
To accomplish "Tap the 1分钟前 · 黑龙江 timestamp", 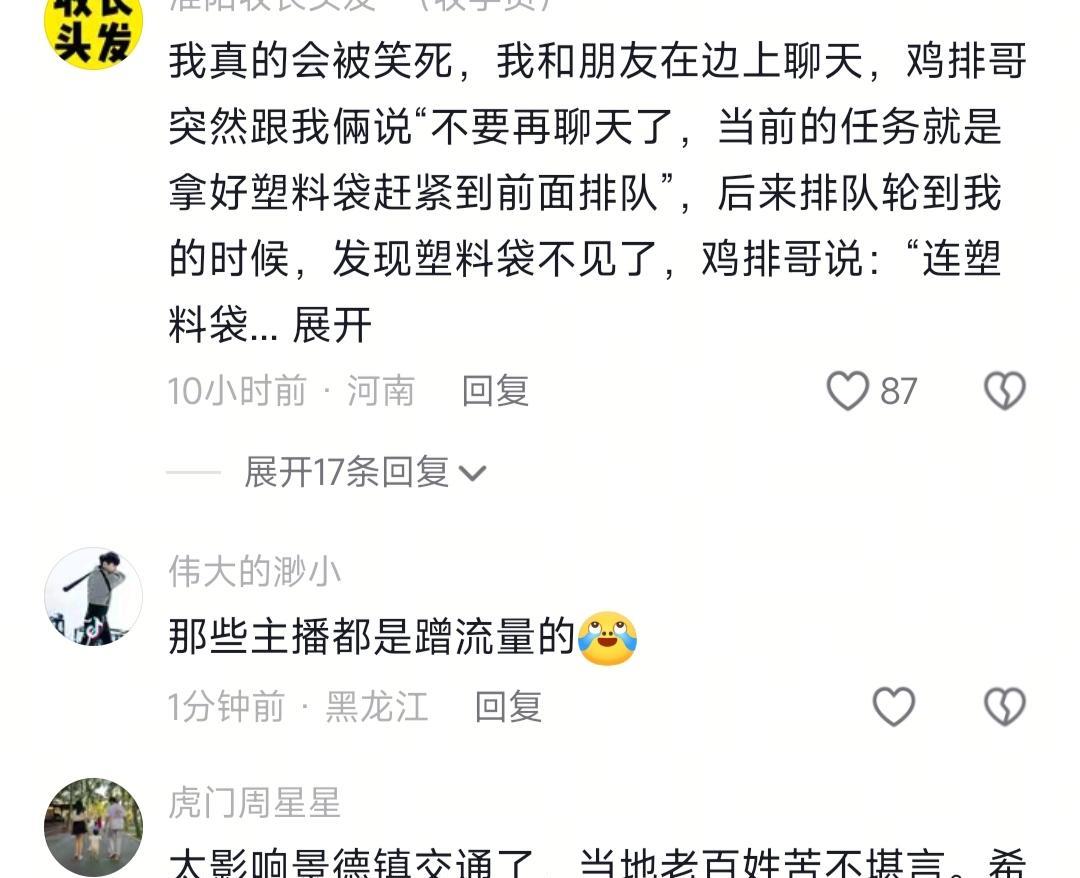I will (x=298, y=707).
